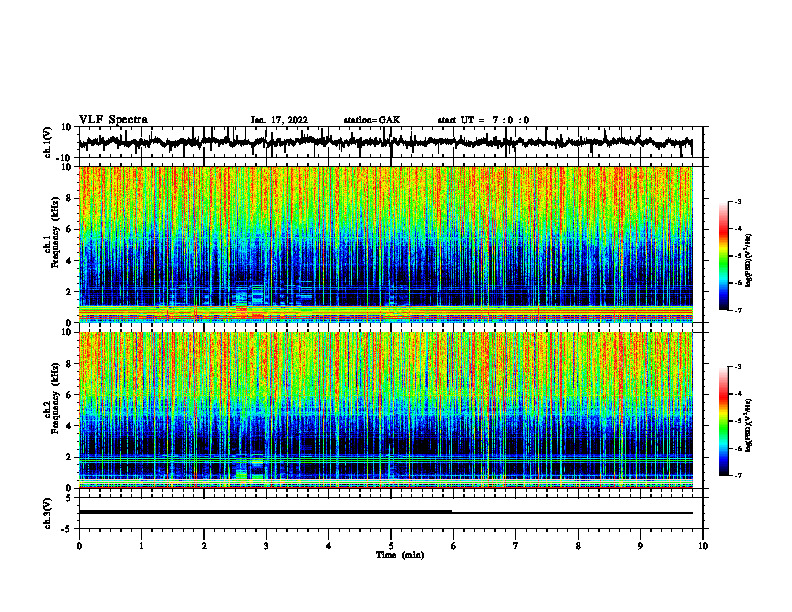Click x-axis time tick label "8"
This screenshot has width=792, height=612.
point(578,546)
